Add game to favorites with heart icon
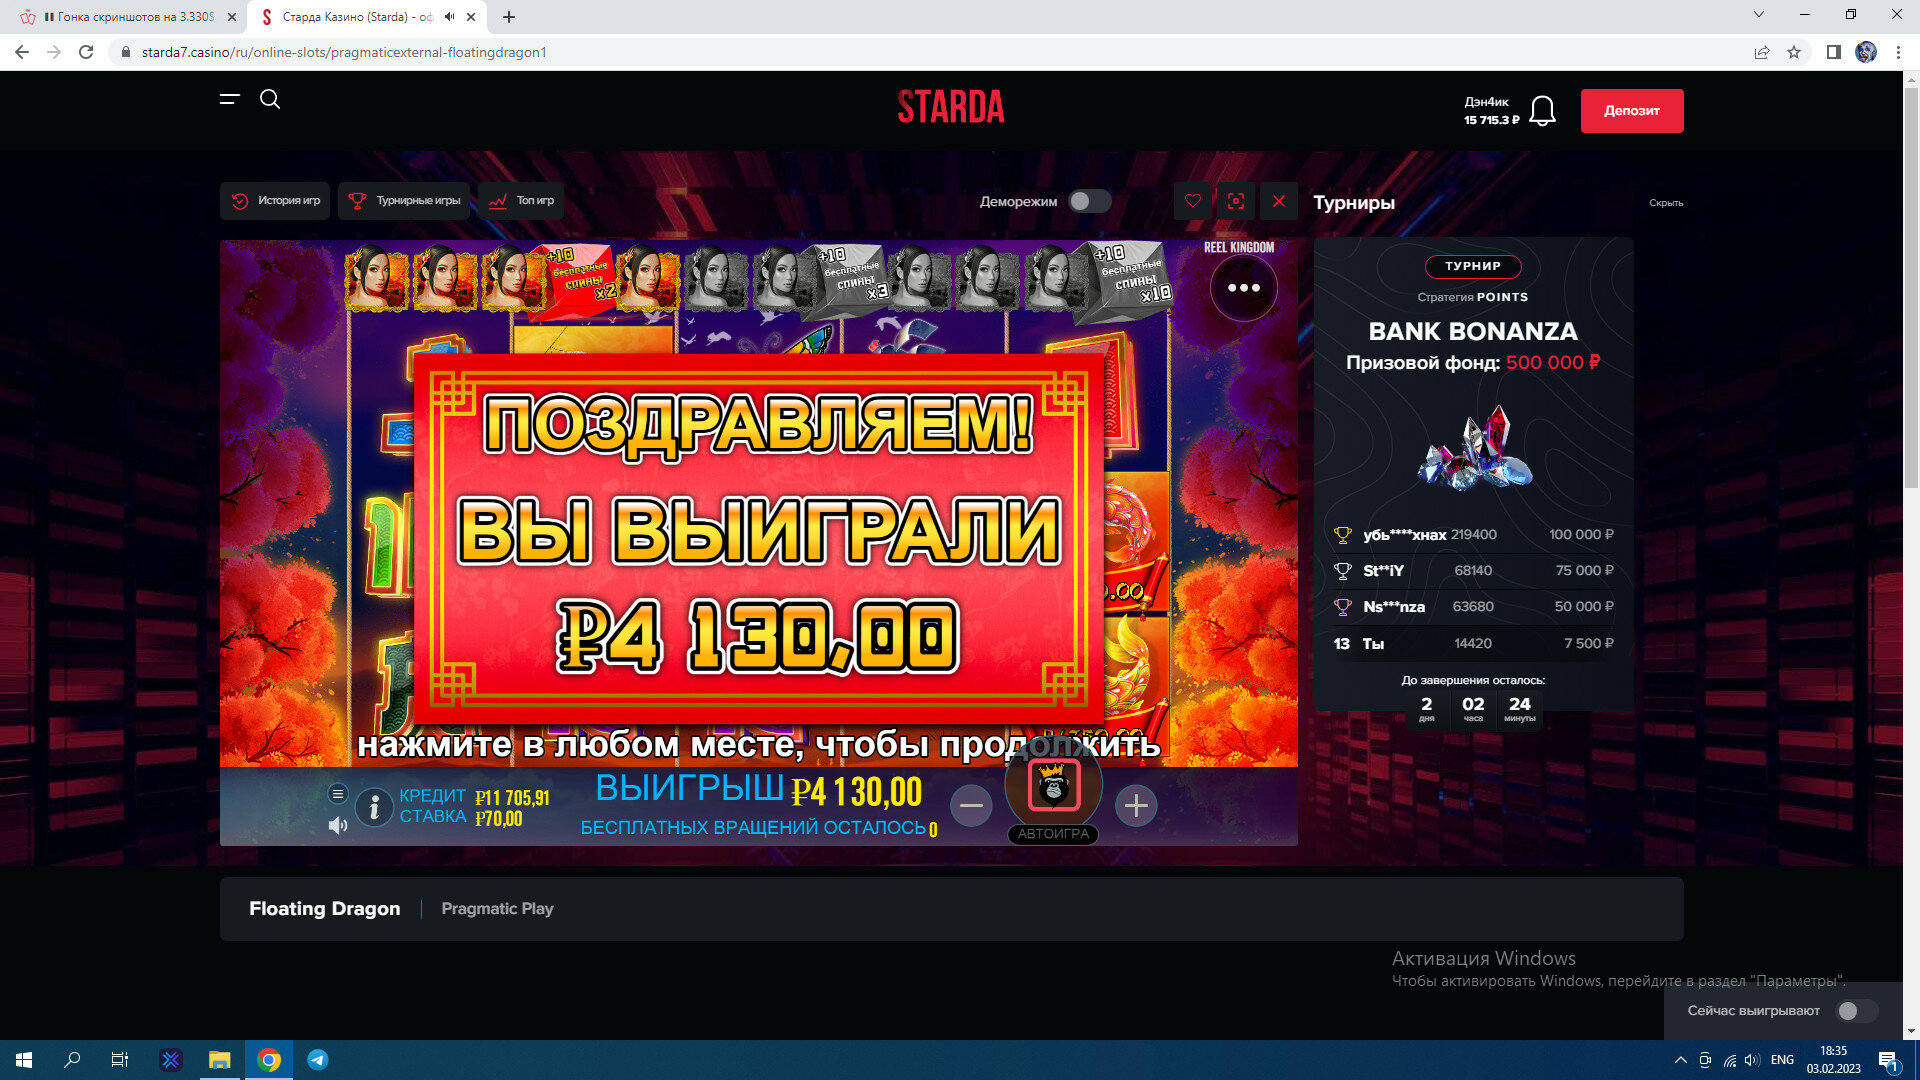The image size is (1920, 1080). [1192, 201]
